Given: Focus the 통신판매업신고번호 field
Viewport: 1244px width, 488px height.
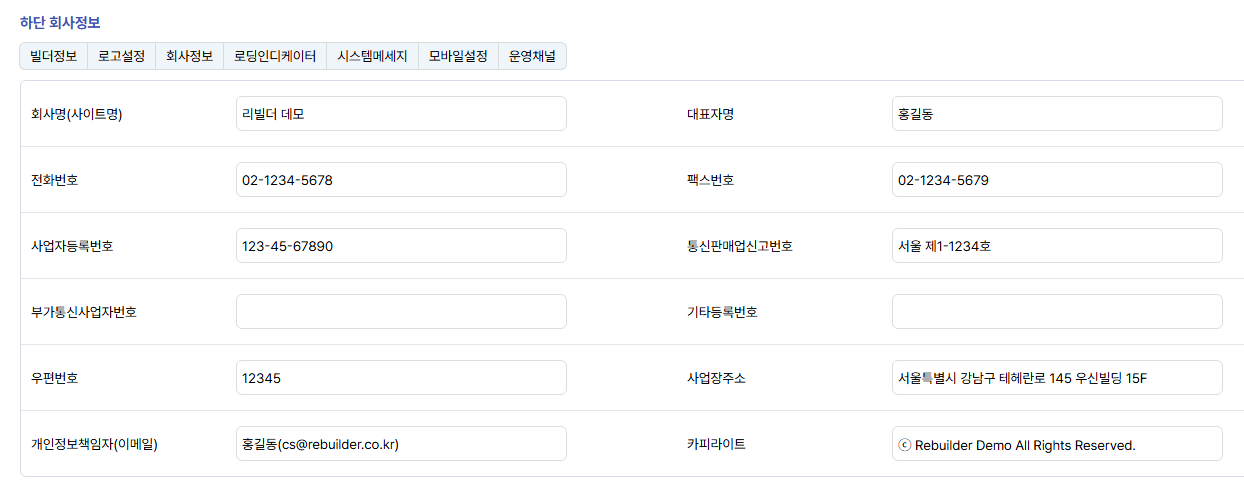Looking at the screenshot, I should (x=1057, y=246).
